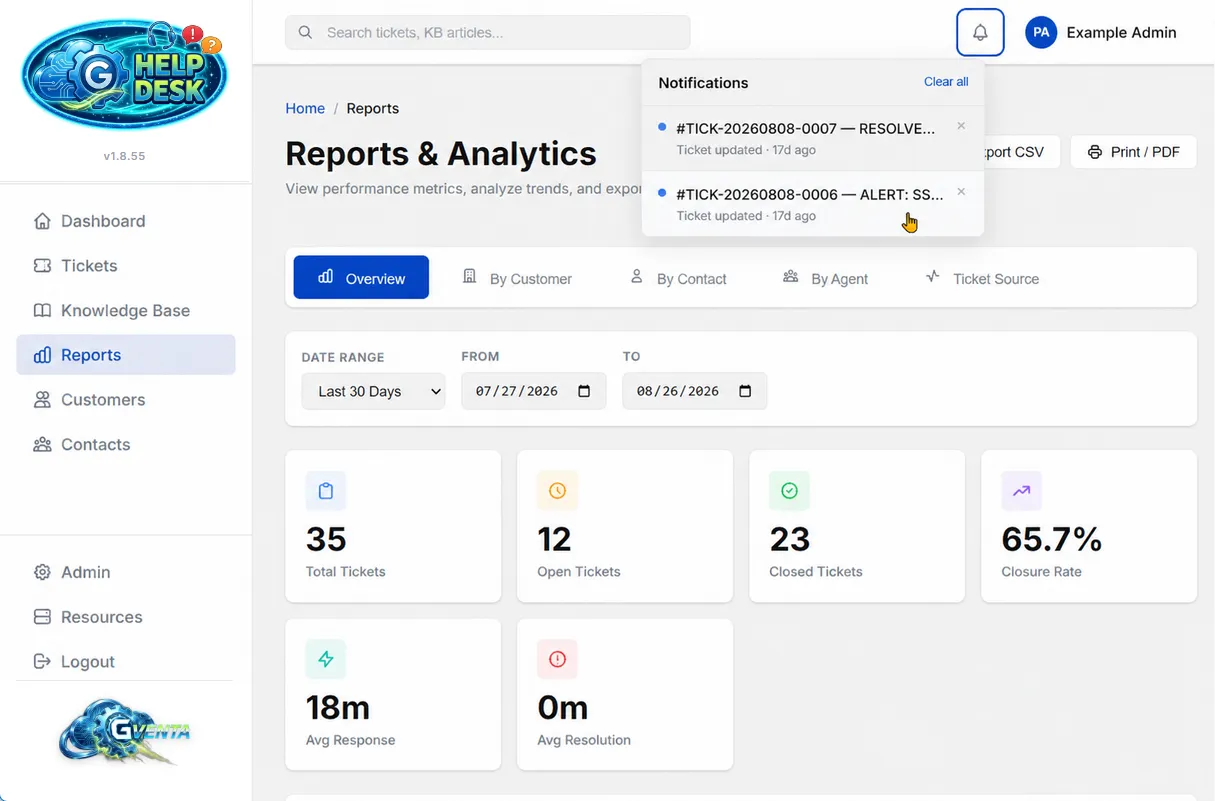Click the Print / PDF button
Image resolution: width=1215 pixels, height=801 pixels.
[x=1133, y=152]
